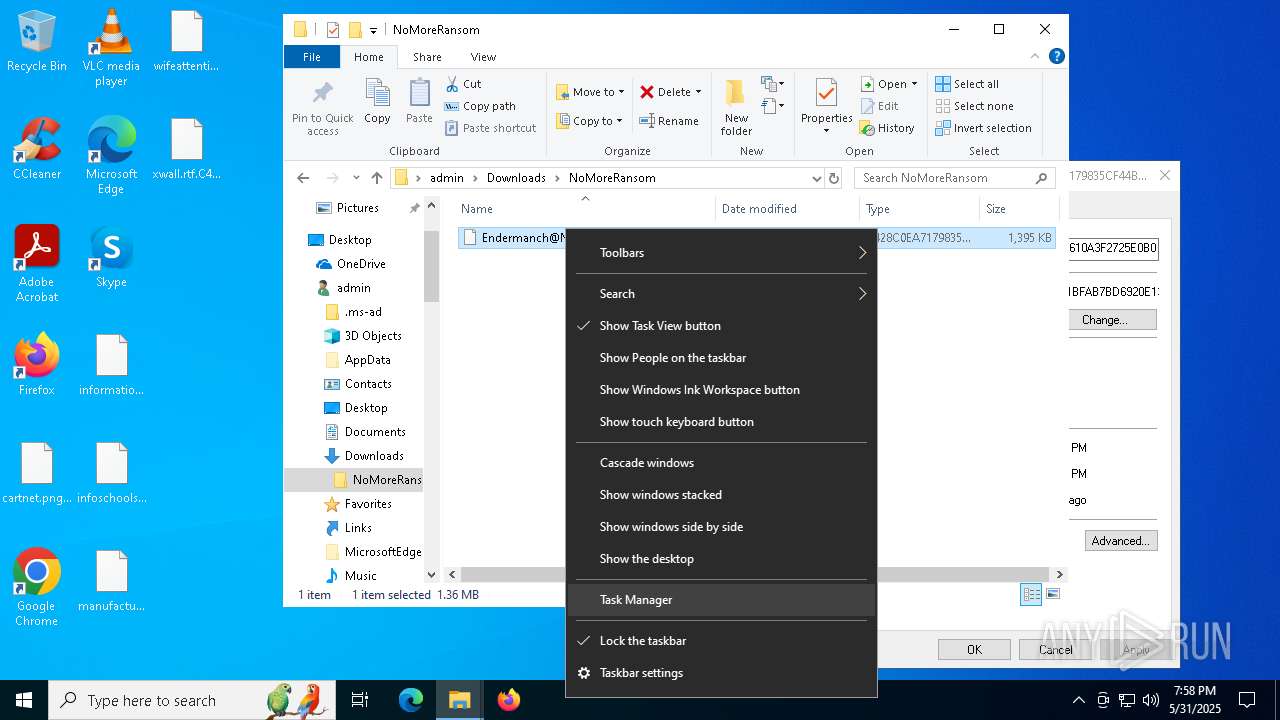The image size is (1280, 720).
Task: Switch to the Share ribbon tab
Action: tap(427, 57)
